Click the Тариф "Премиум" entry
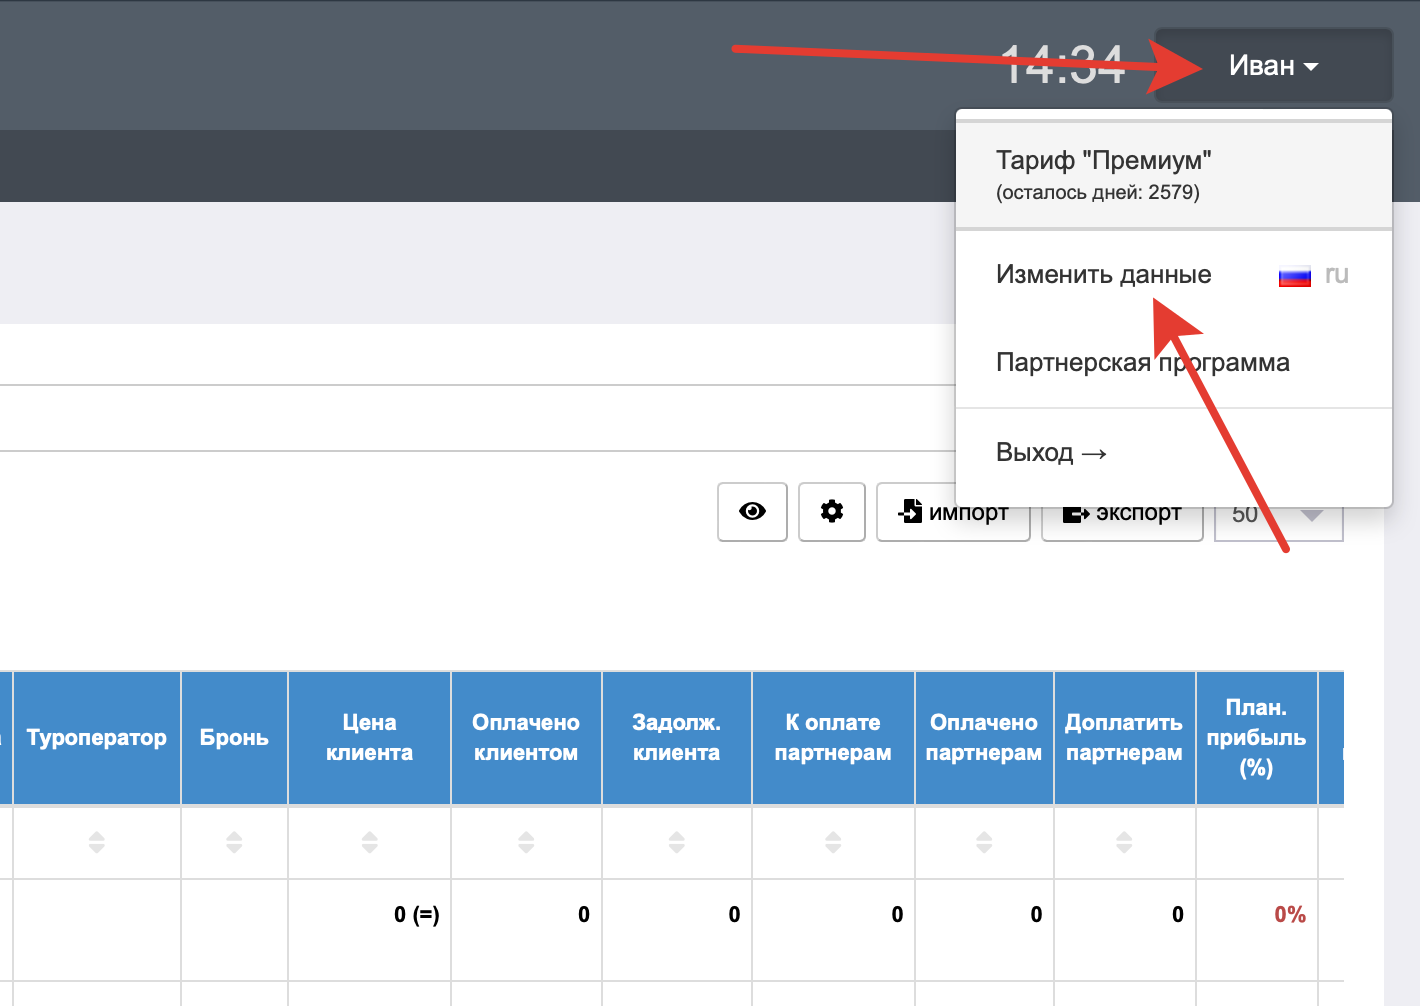The height and width of the screenshot is (1006, 1420). [x=1174, y=175]
